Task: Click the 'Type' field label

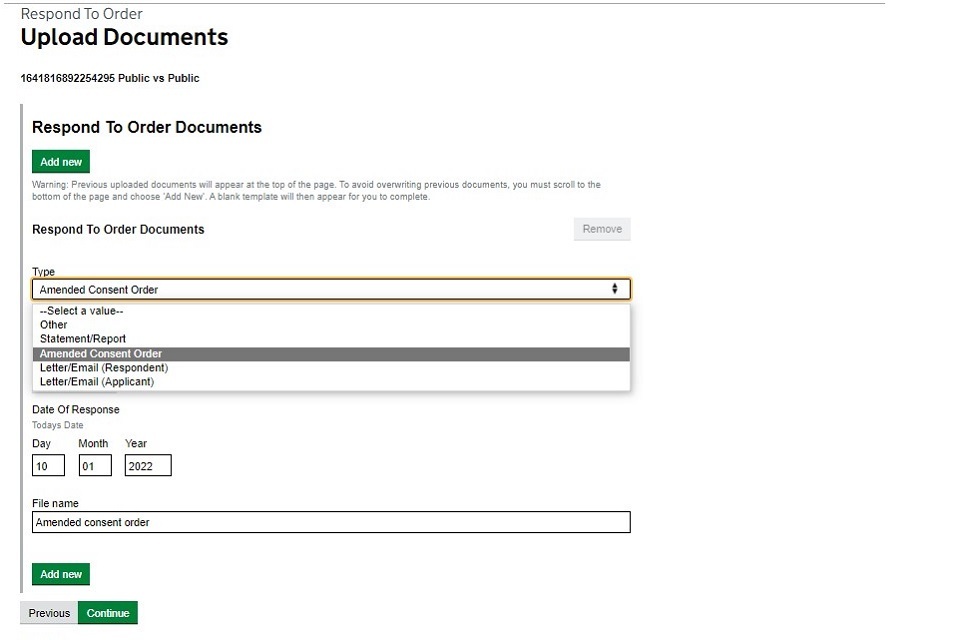Action: 43,272
